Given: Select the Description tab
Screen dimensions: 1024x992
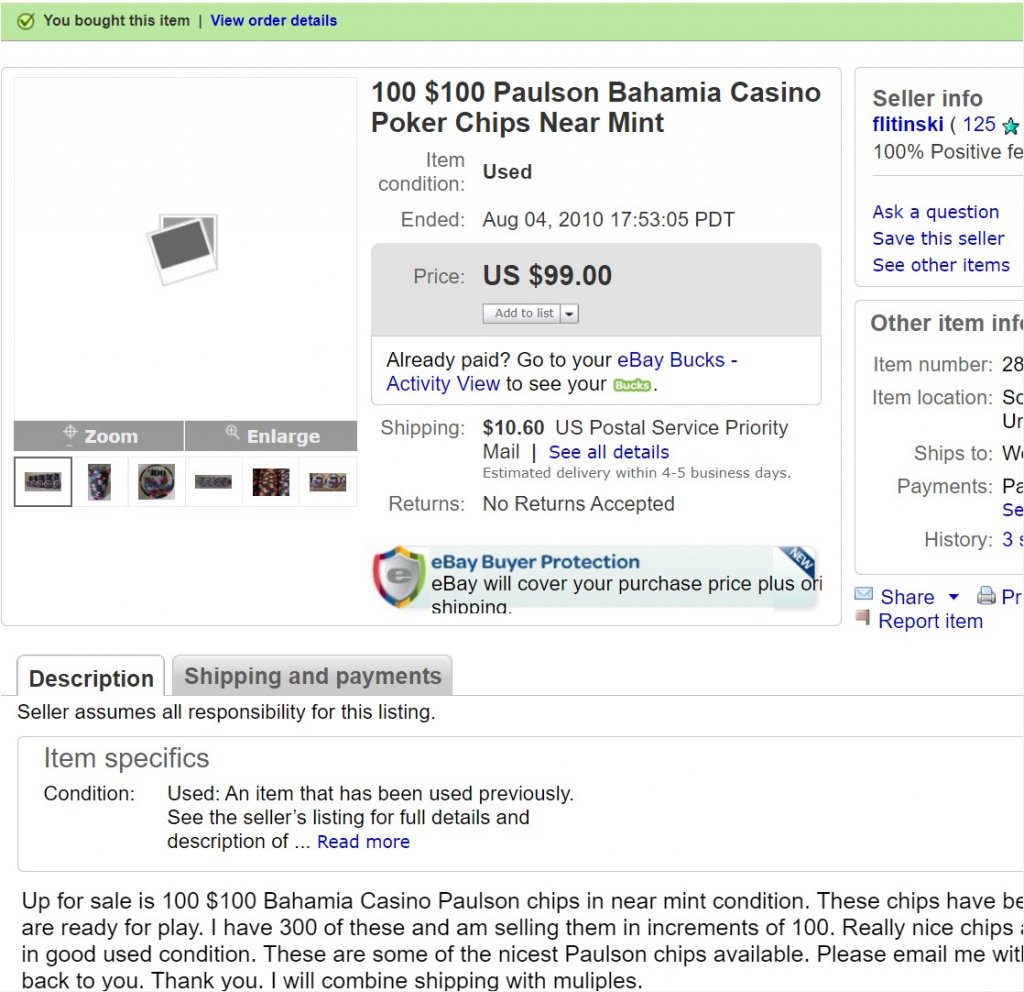Looking at the screenshot, I should [91, 677].
